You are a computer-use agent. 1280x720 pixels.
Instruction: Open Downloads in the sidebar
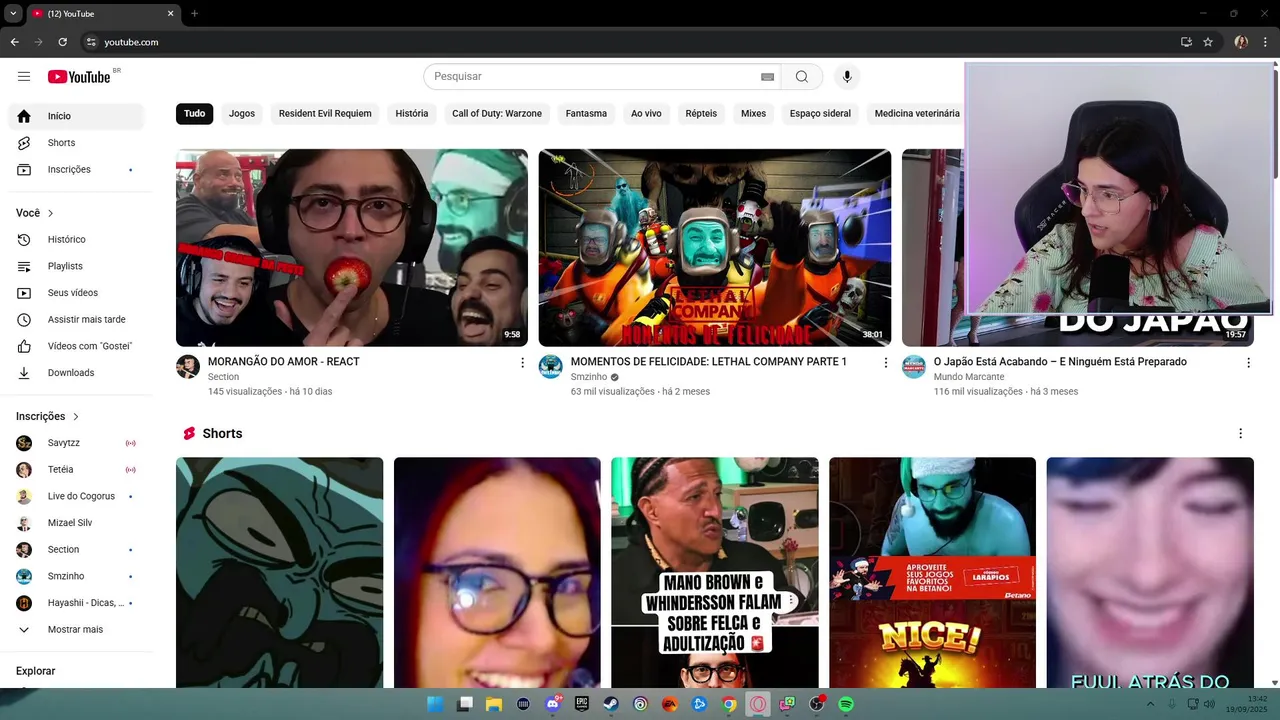click(x=76, y=373)
